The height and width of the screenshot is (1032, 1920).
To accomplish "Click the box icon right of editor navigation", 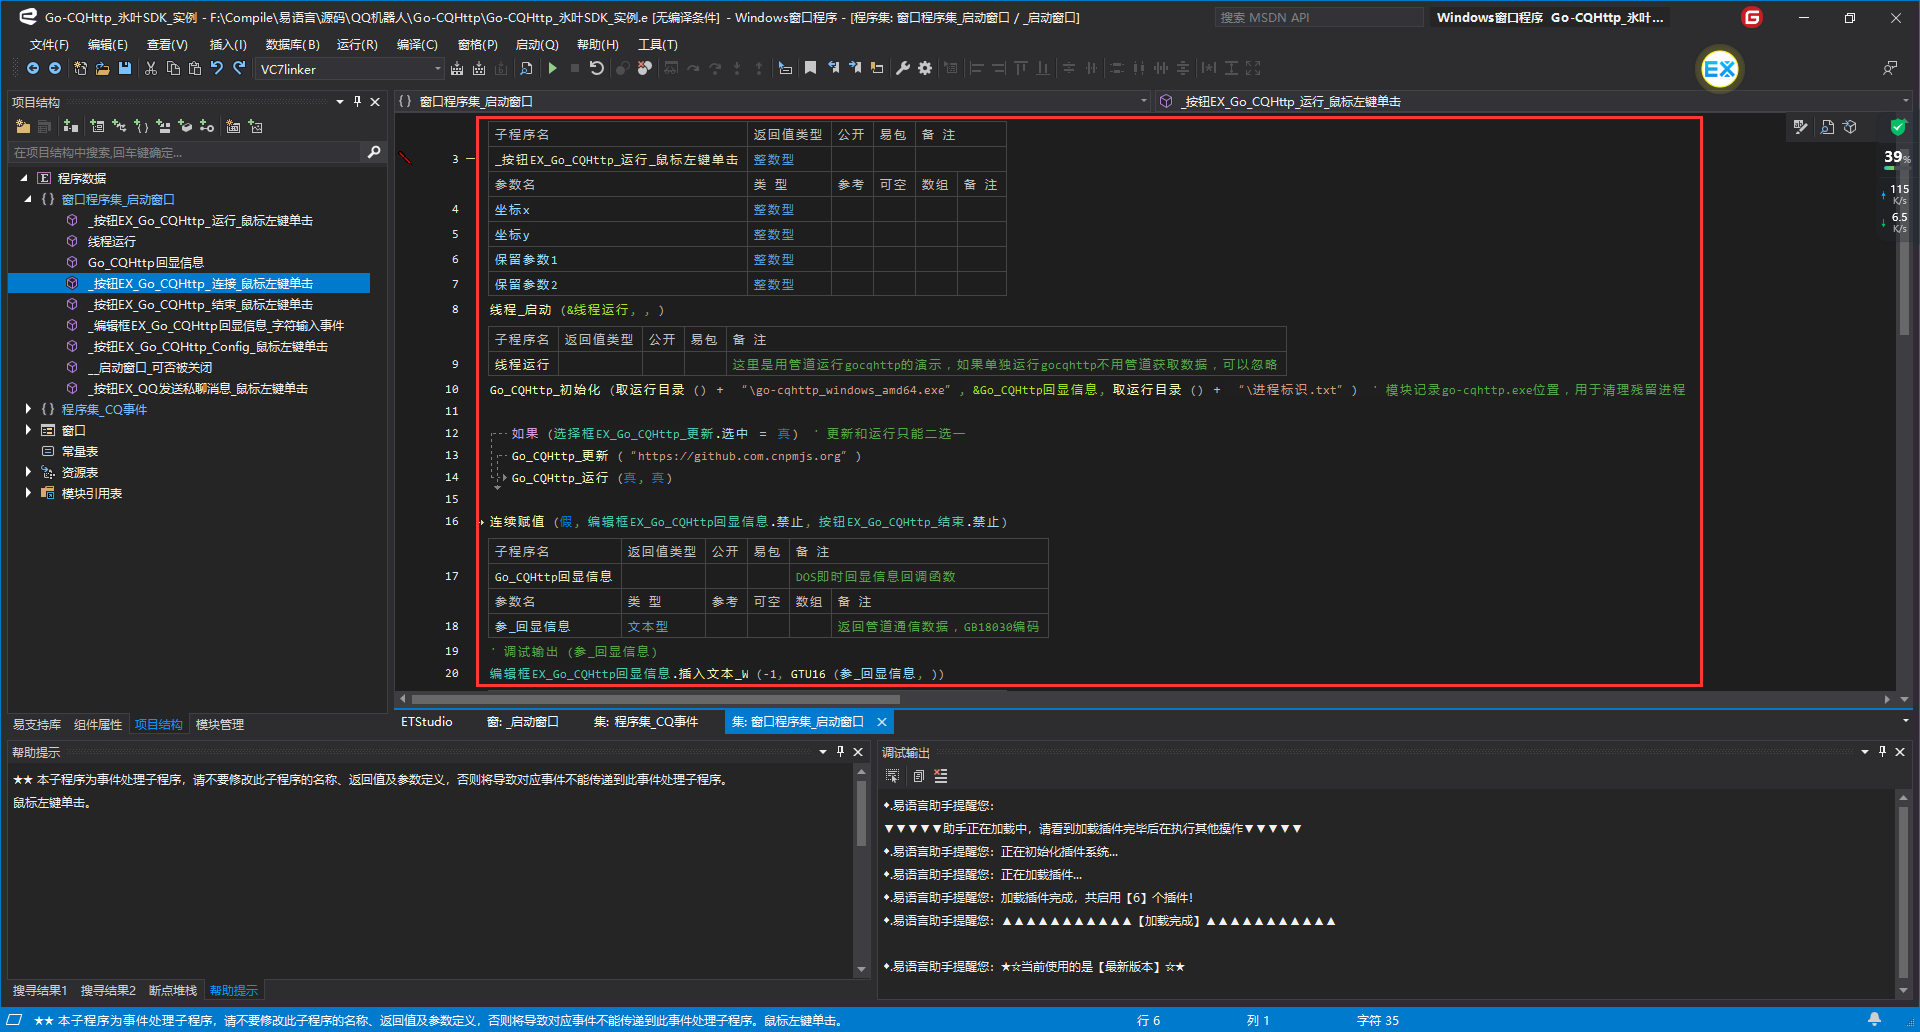I will 1850,127.
